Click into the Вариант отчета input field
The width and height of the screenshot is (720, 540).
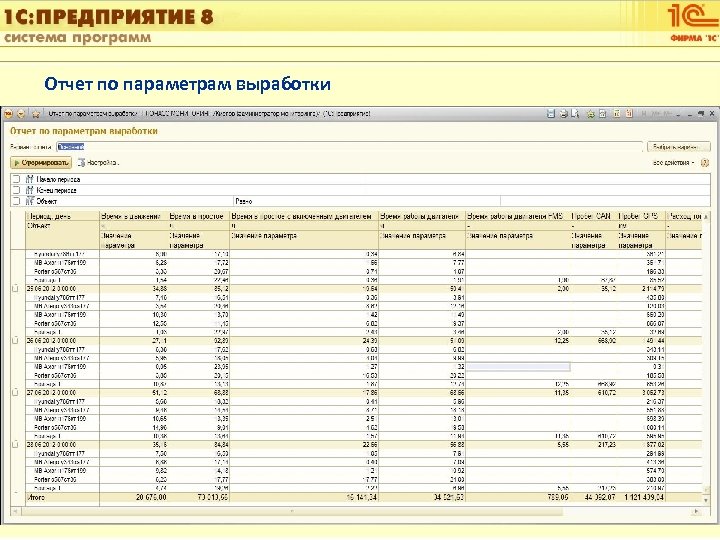[x=349, y=147]
